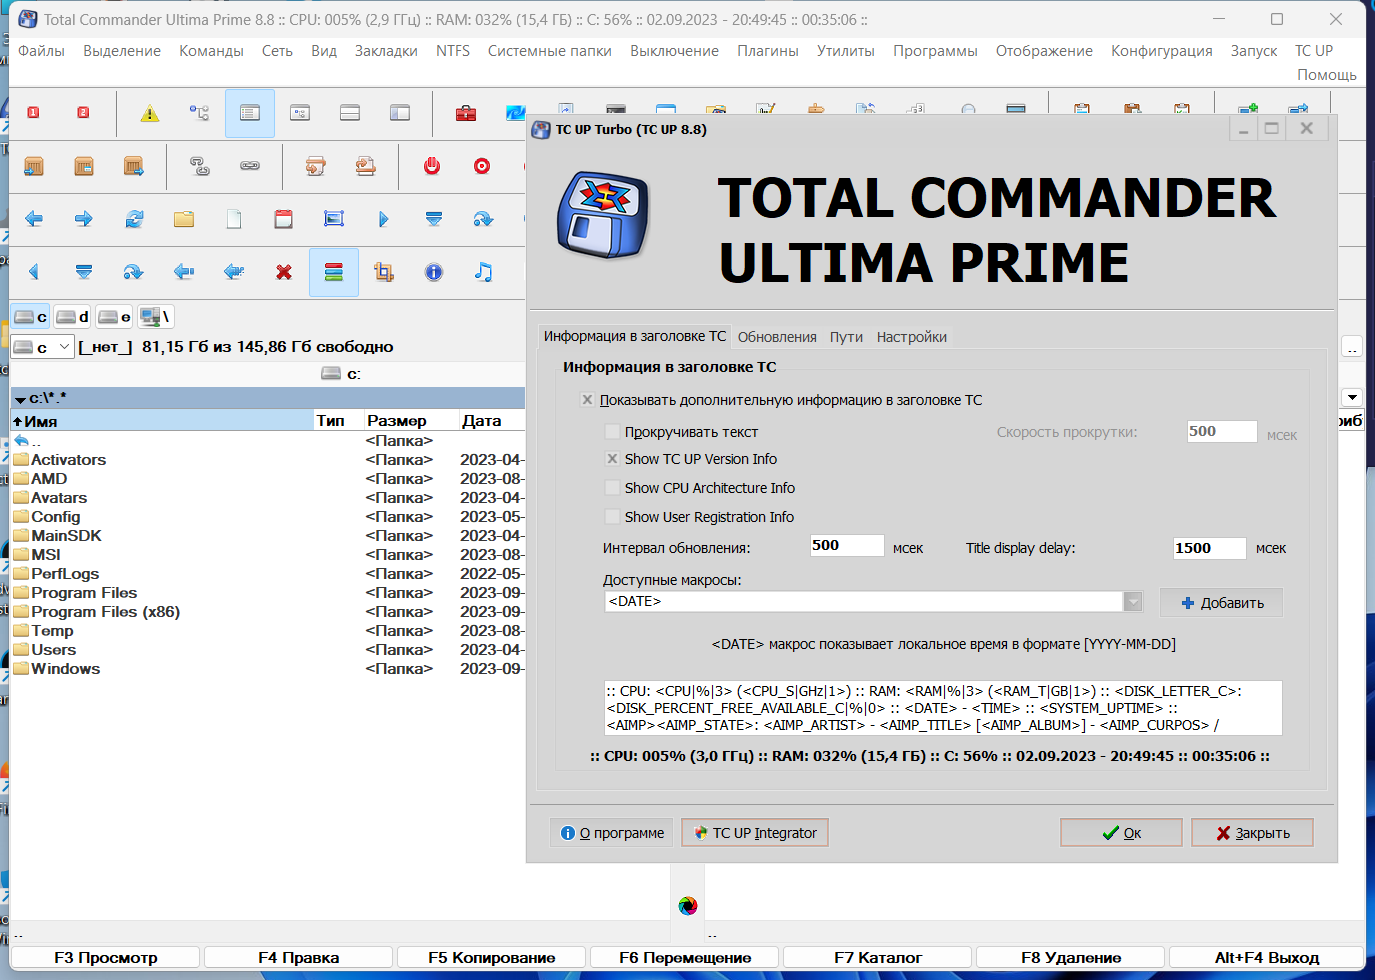Click the yellow warning triangle toolbar icon
Viewport: 1375px width, 980px height.
click(x=150, y=114)
